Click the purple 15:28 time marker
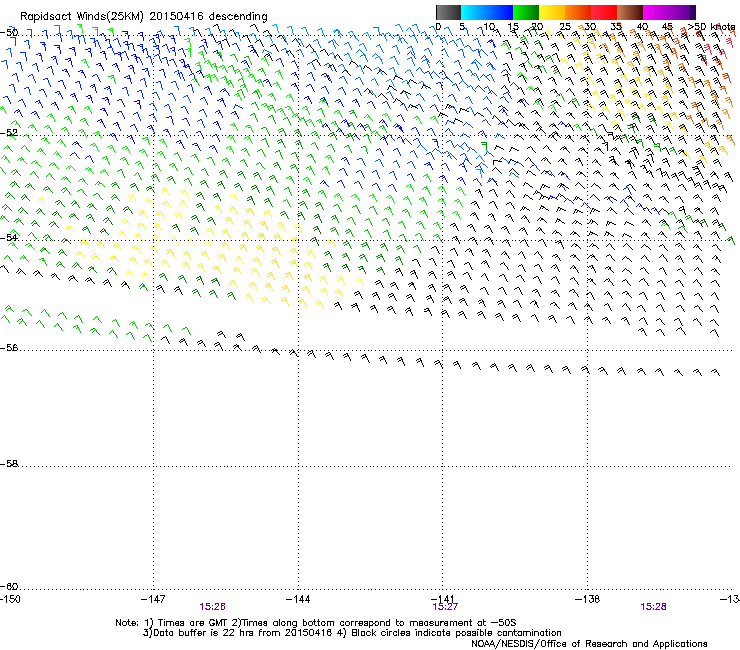 [653, 607]
